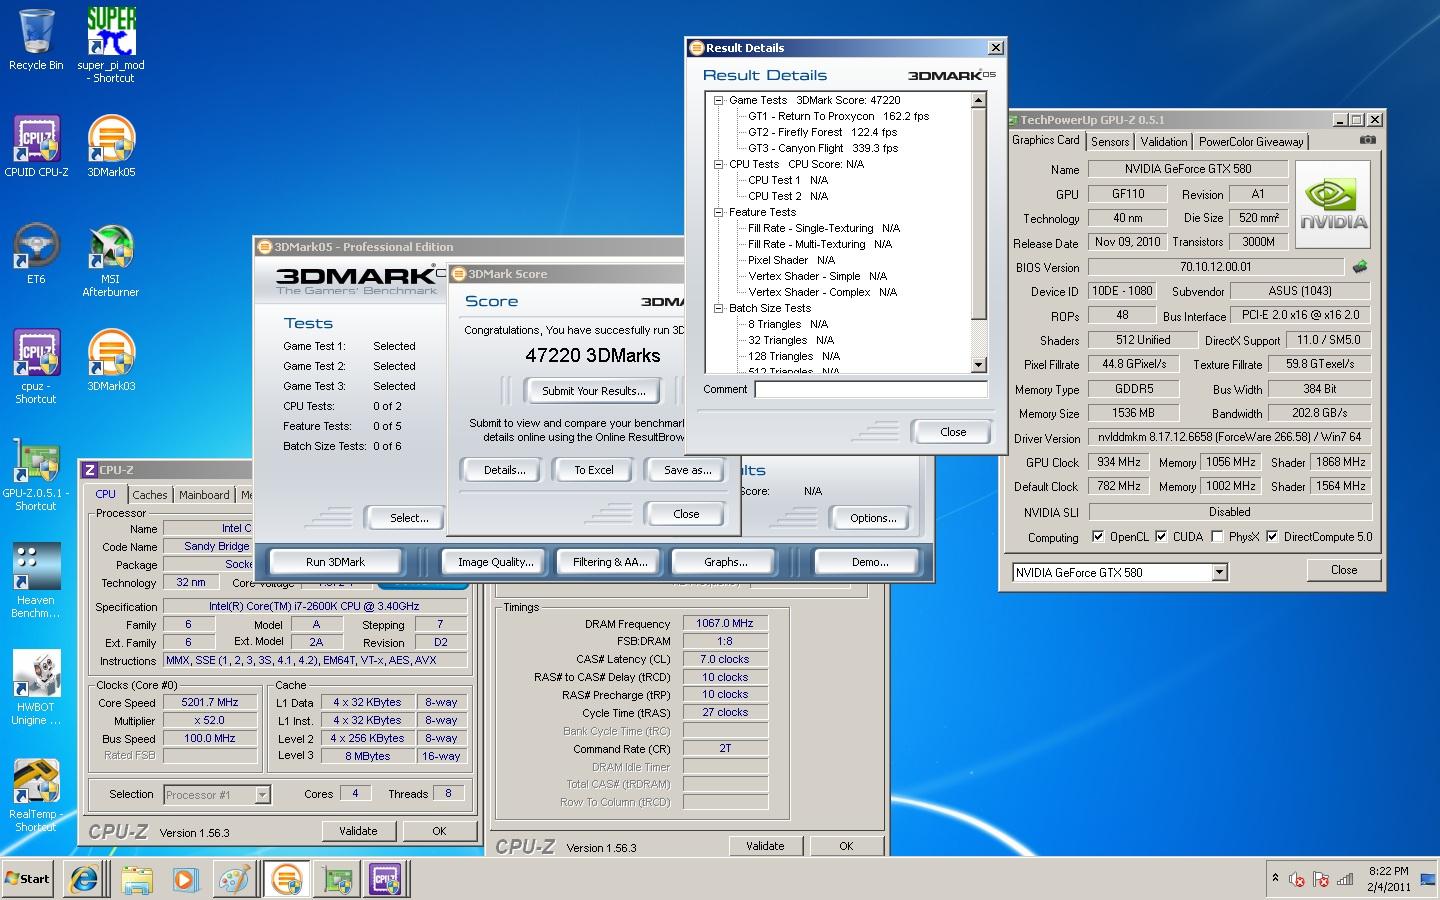Screen dimensions: 1440x900
Task: Open the Start menu
Action: (x=28, y=879)
